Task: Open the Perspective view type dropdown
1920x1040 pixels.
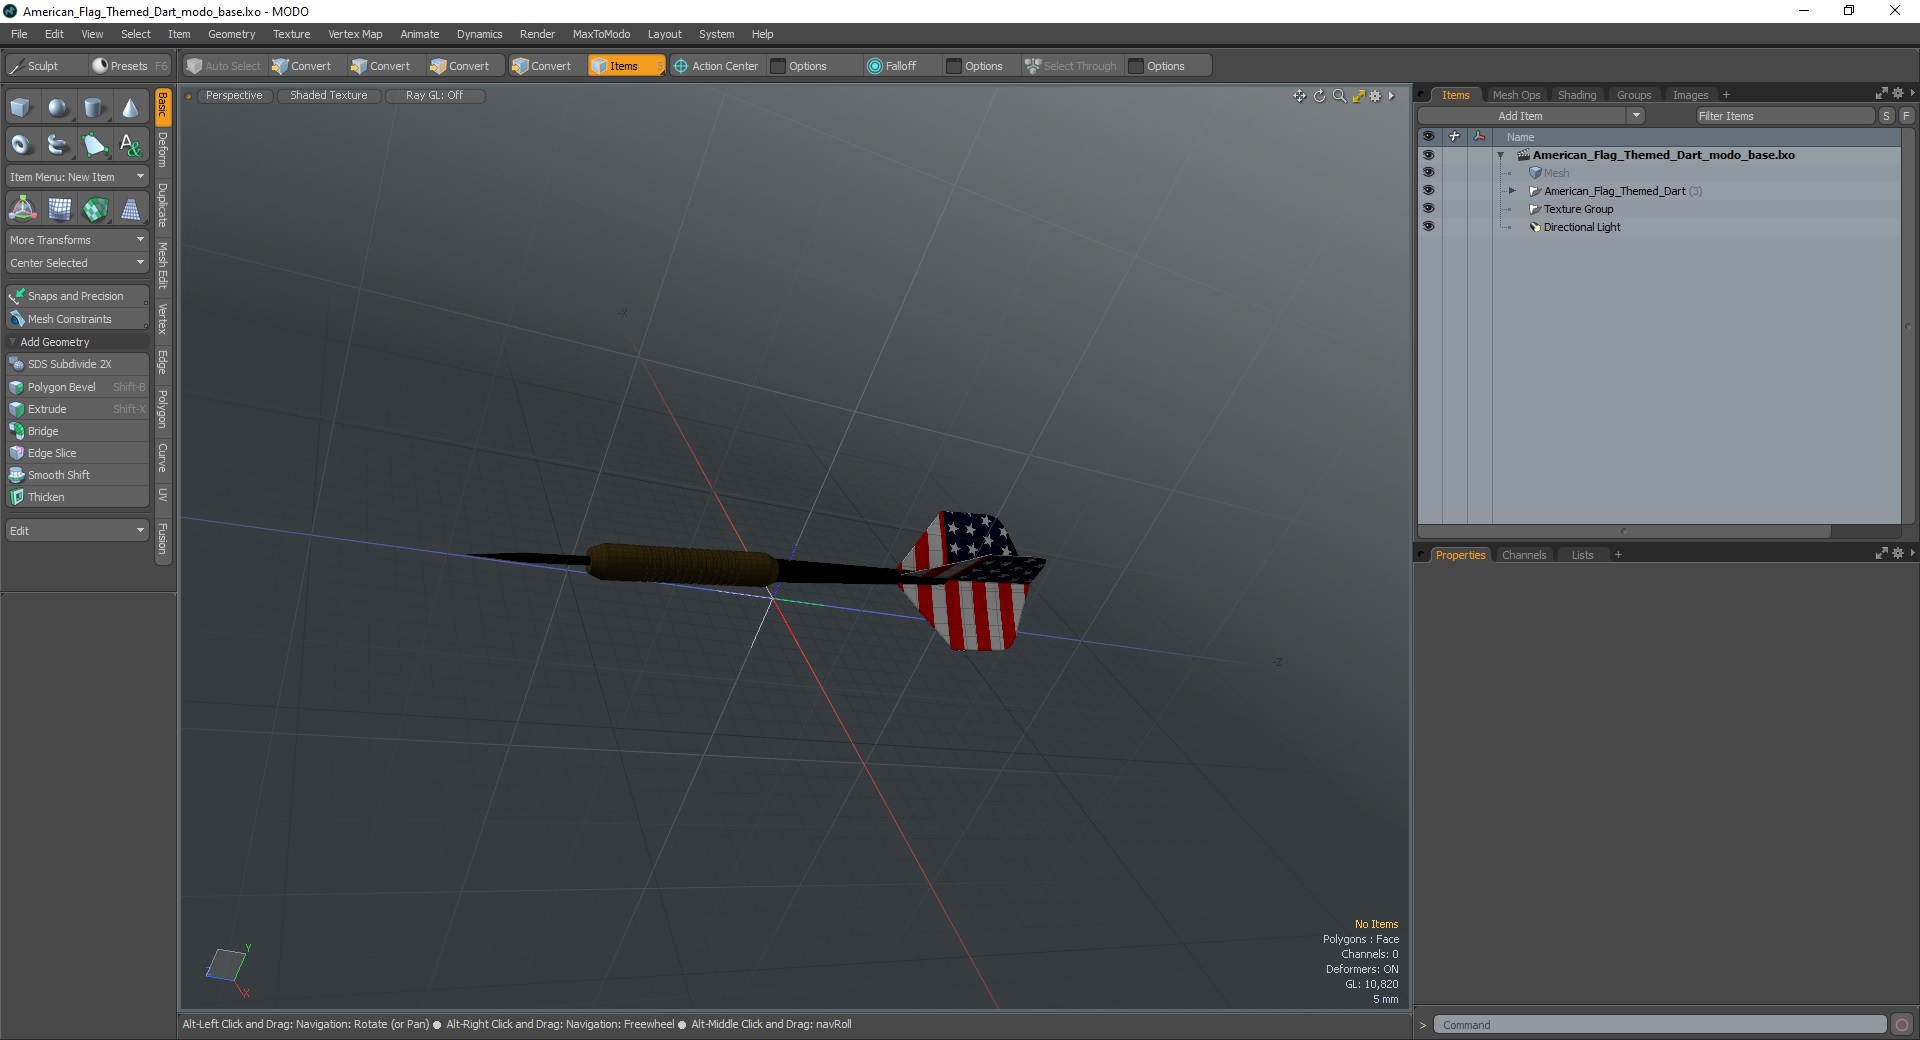Action: (x=234, y=96)
